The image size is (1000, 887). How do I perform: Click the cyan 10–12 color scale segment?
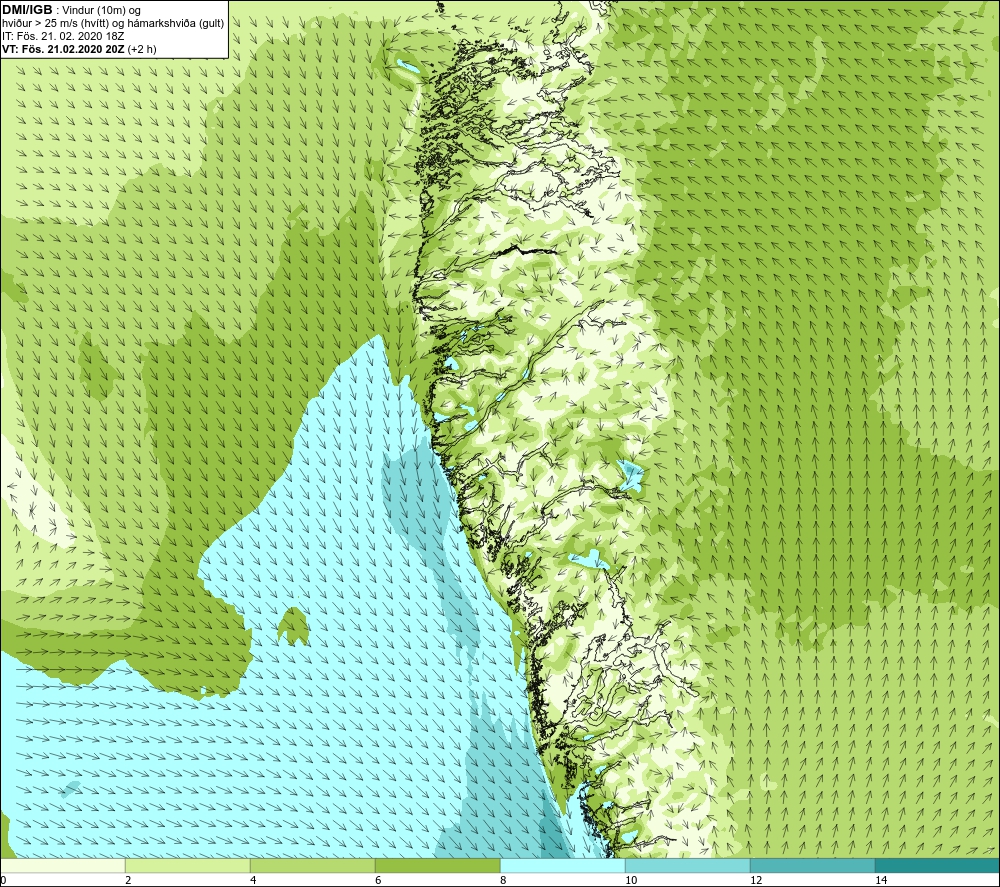tap(688, 865)
